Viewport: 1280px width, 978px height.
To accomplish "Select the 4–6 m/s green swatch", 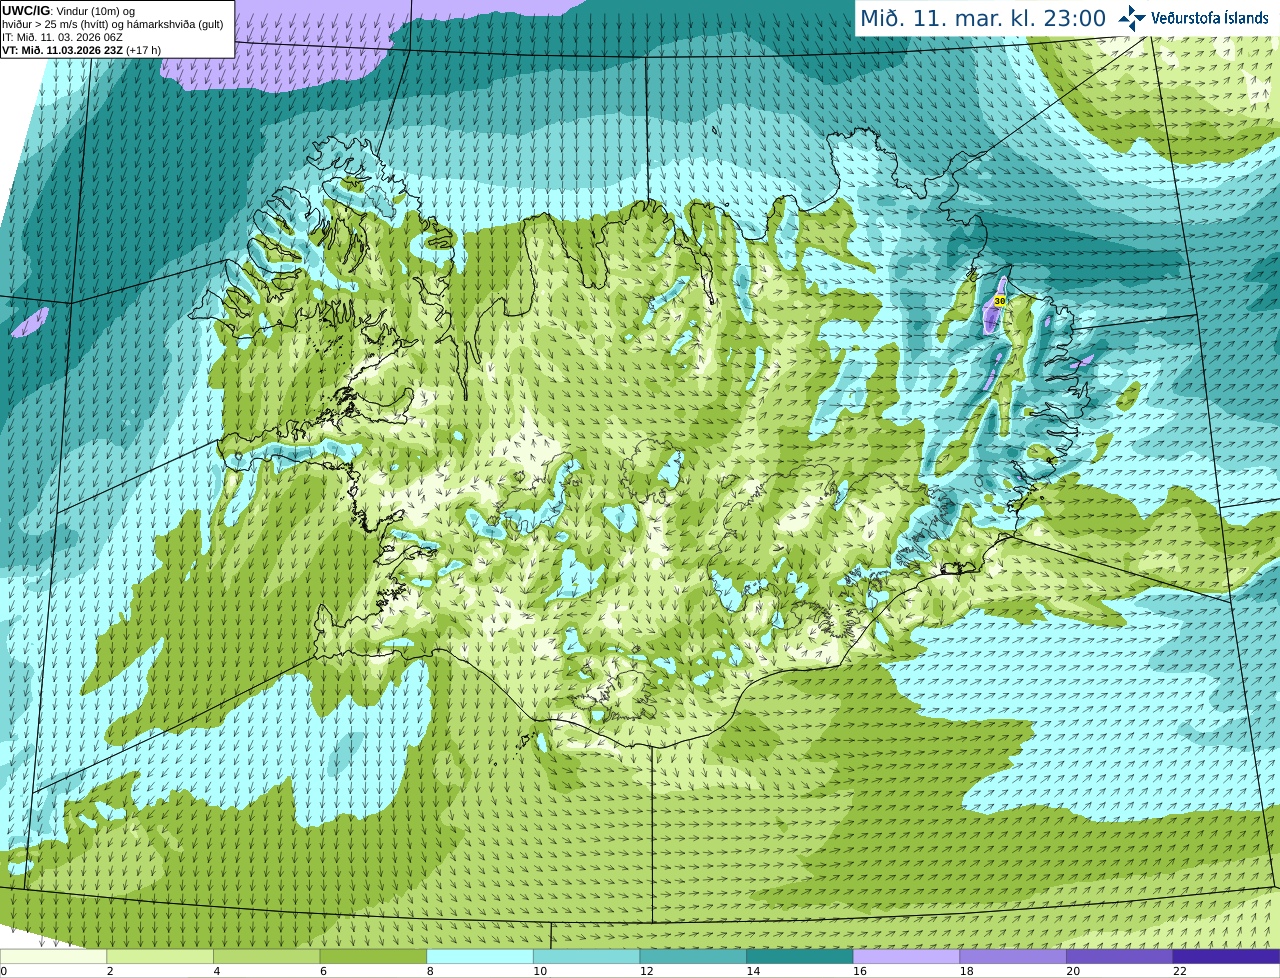I will (267, 956).
